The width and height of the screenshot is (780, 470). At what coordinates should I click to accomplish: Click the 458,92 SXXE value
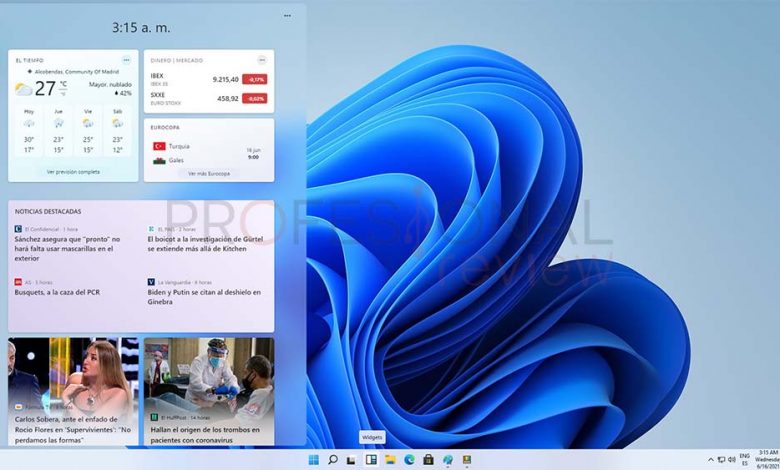228,98
